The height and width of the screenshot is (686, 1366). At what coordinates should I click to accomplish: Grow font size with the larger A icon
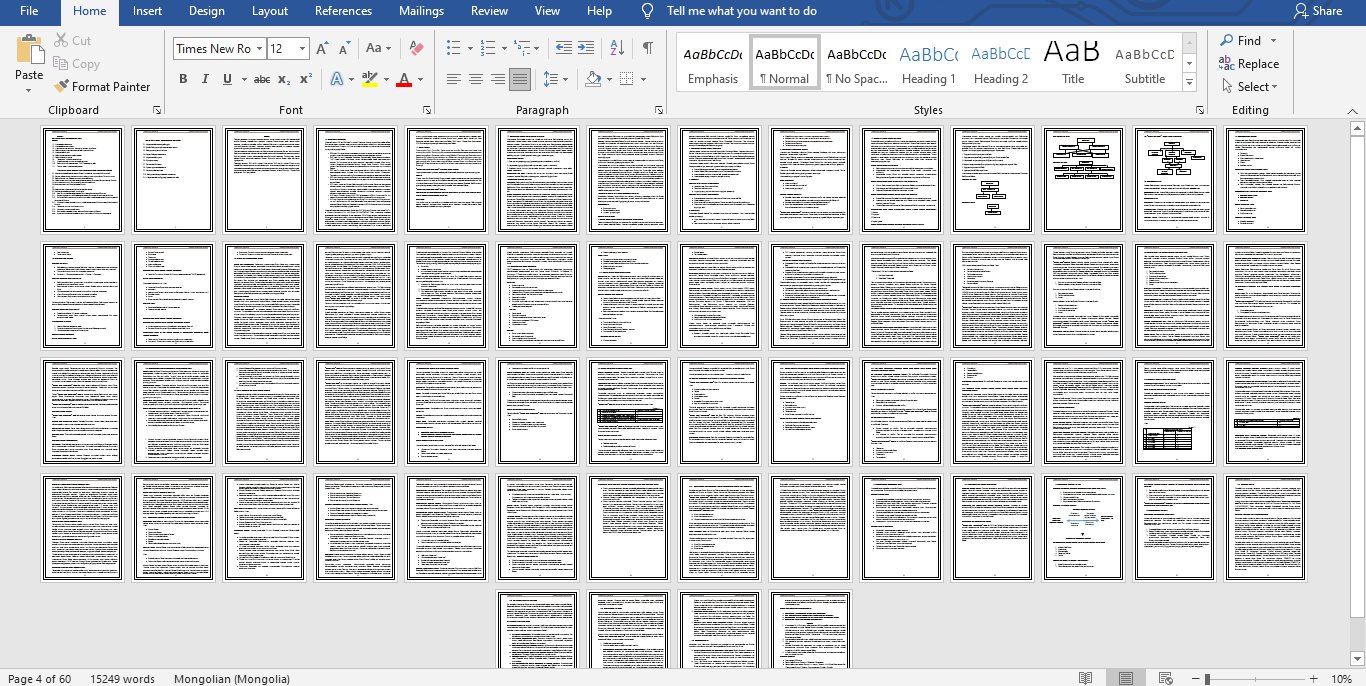pos(322,48)
